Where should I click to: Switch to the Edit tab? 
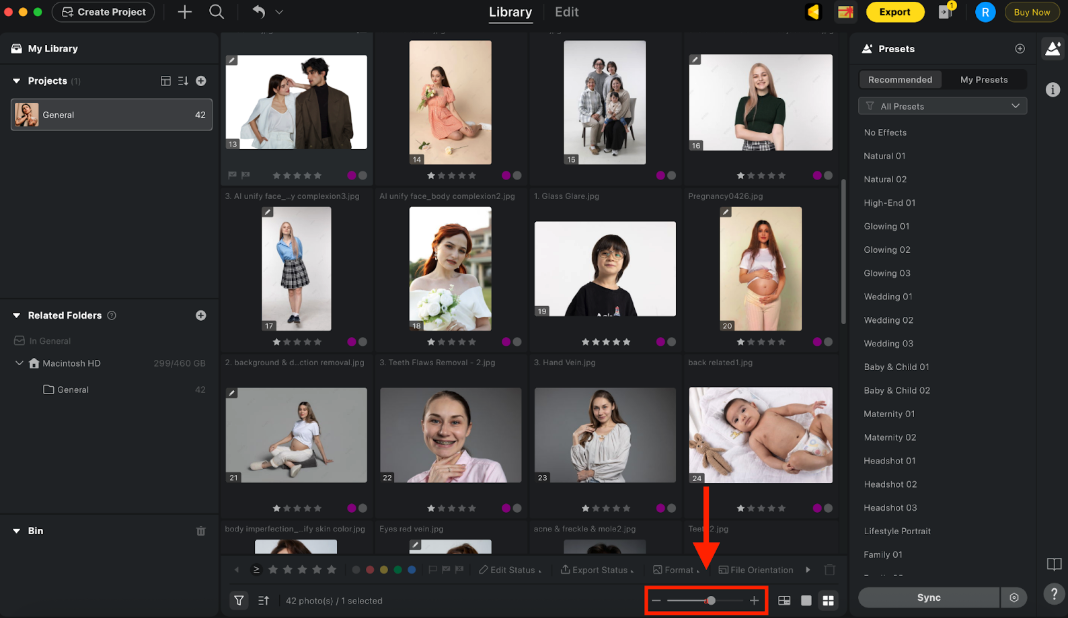click(566, 12)
